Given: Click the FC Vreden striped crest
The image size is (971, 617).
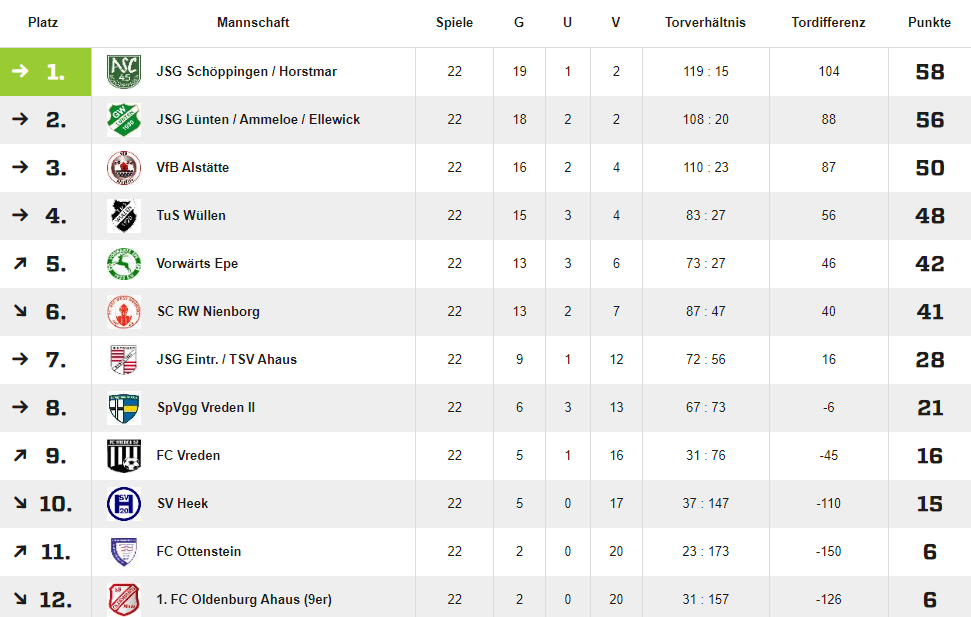Looking at the screenshot, I should 124,456.
